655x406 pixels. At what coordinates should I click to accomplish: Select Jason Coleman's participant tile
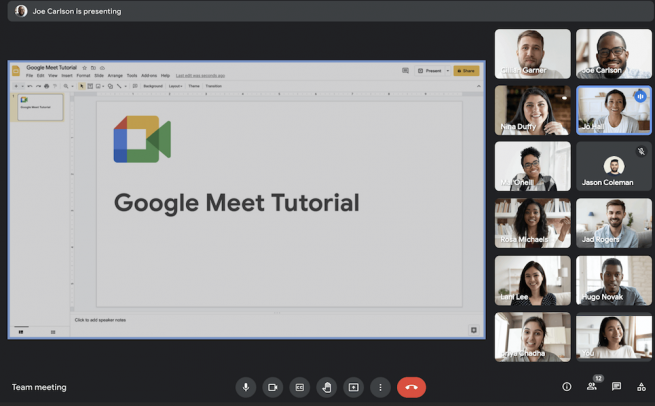(613, 166)
